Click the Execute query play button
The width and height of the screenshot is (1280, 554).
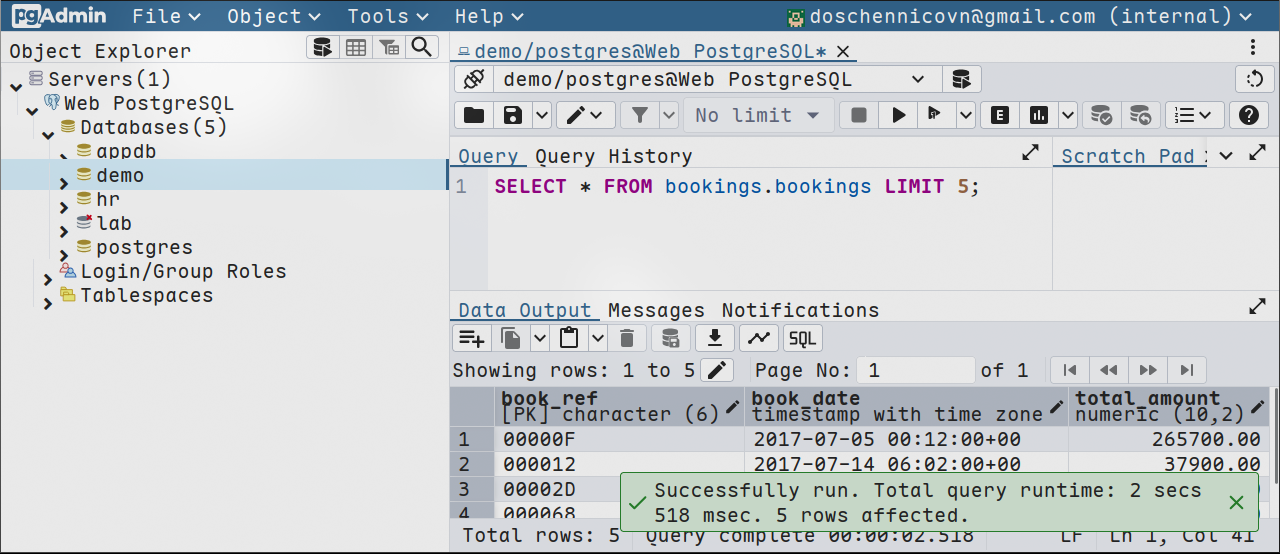(898, 115)
